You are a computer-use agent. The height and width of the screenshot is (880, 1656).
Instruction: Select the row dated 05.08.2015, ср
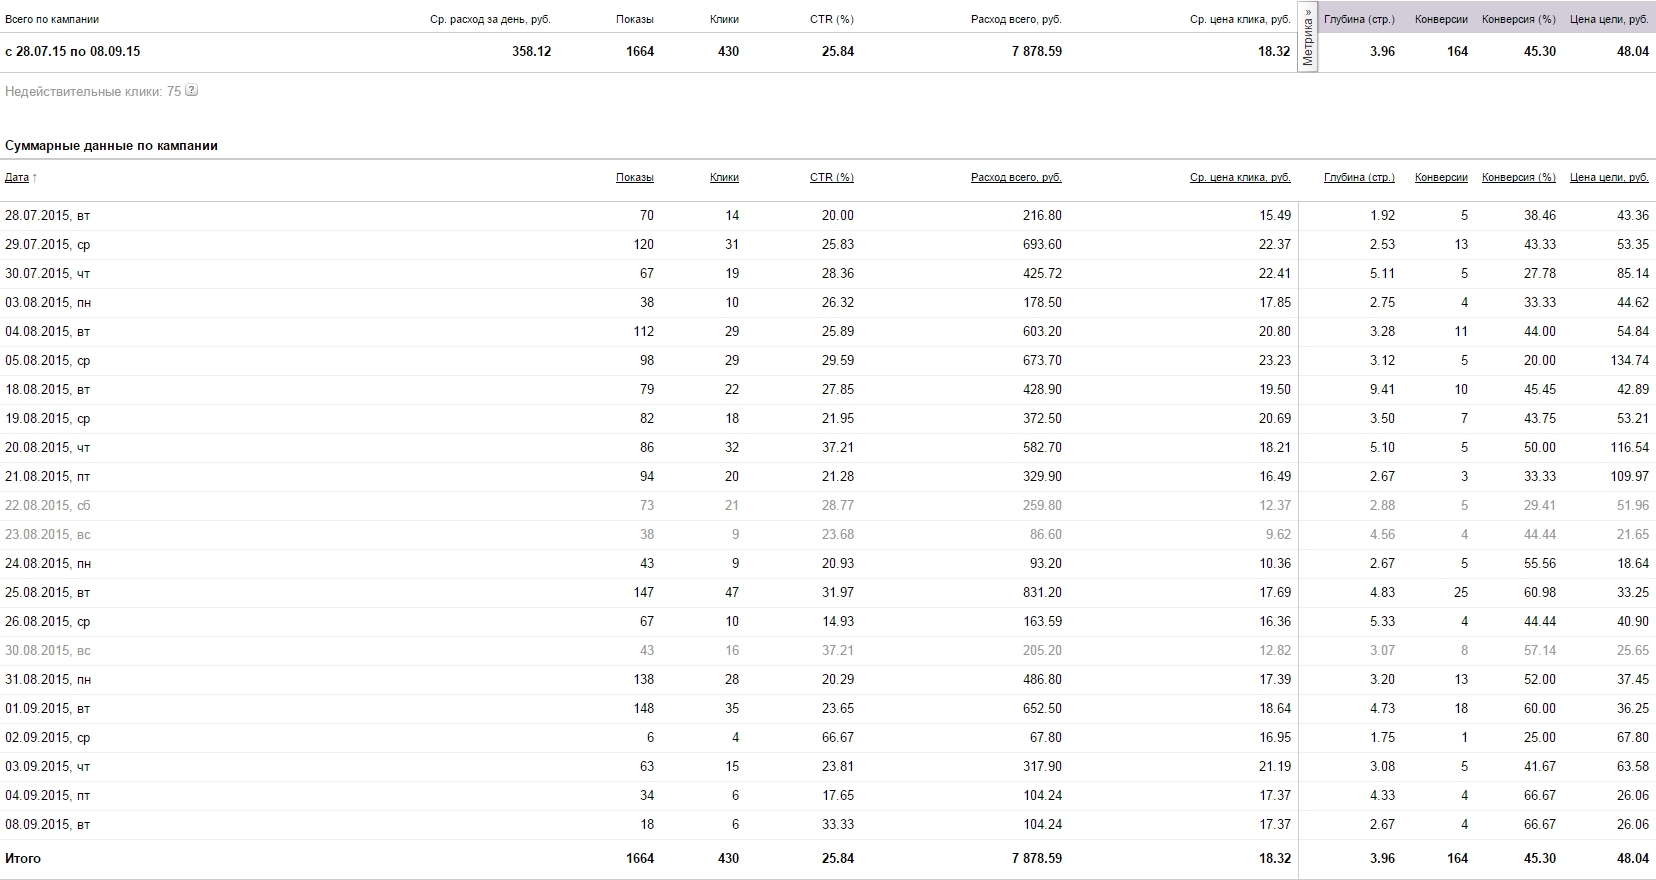click(828, 360)
